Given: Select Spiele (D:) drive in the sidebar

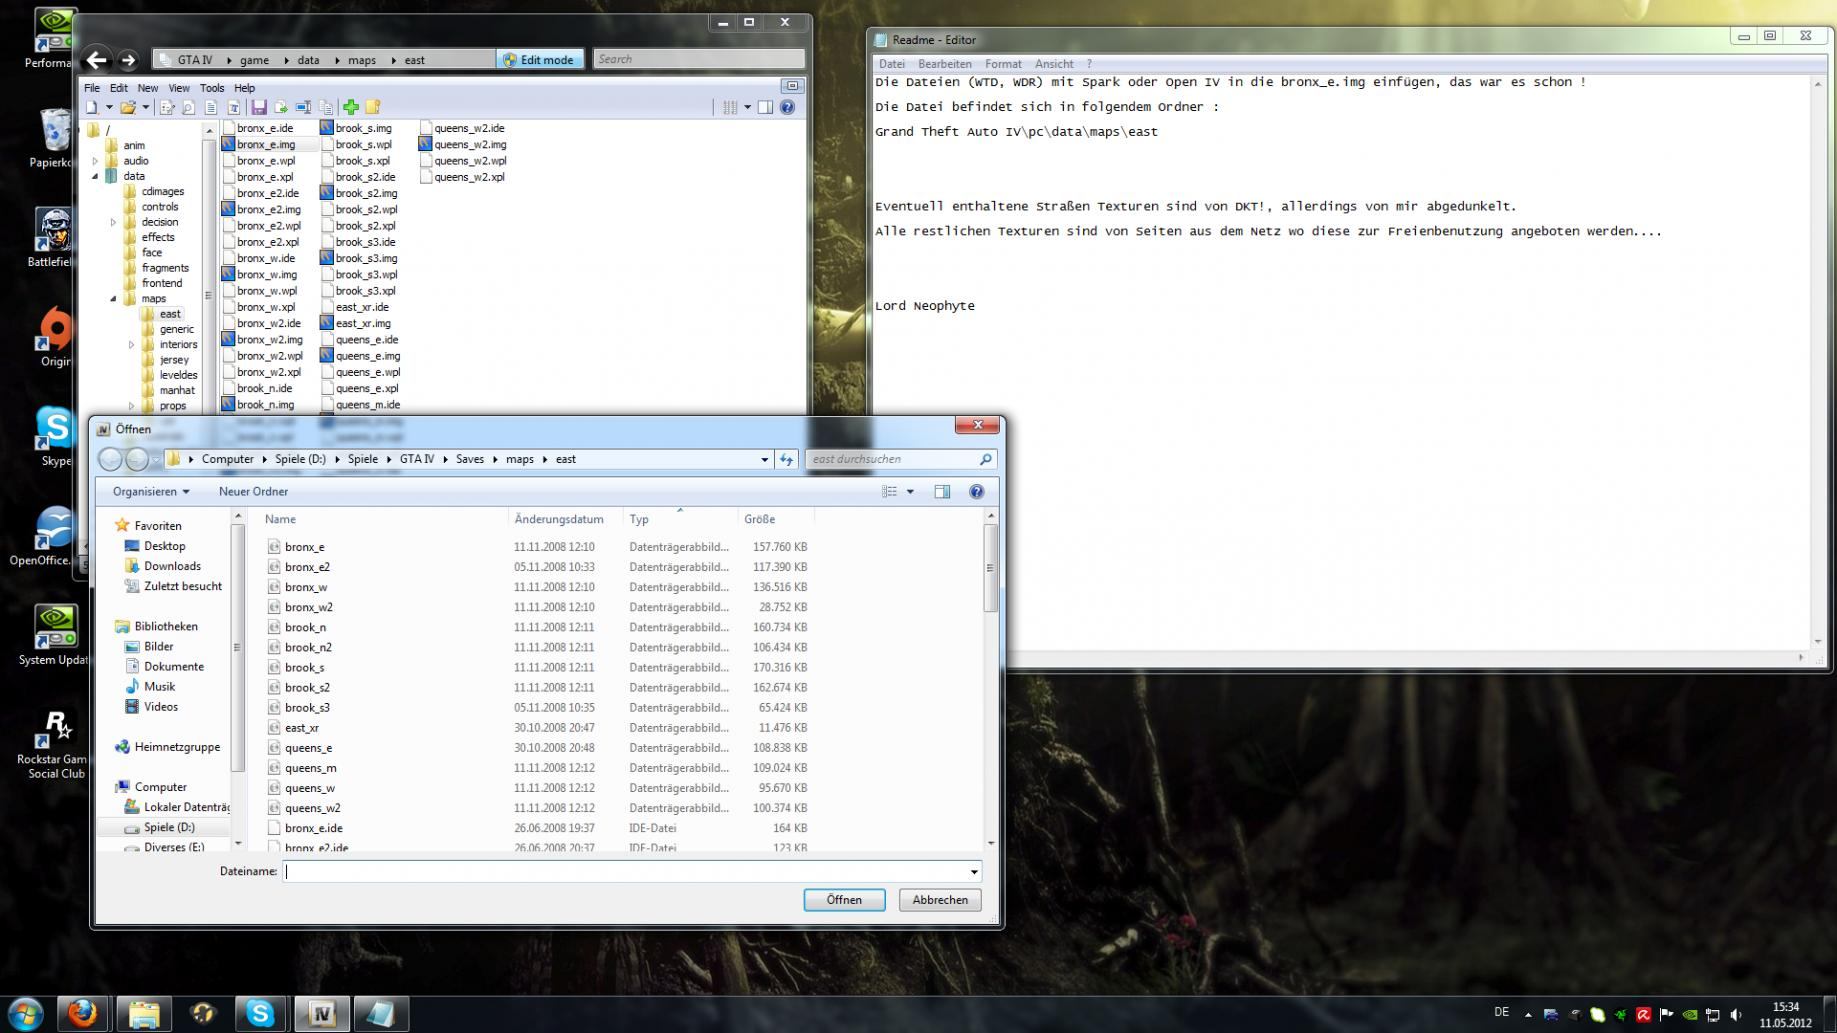Looking at the screenshot, I should [169, 827].
